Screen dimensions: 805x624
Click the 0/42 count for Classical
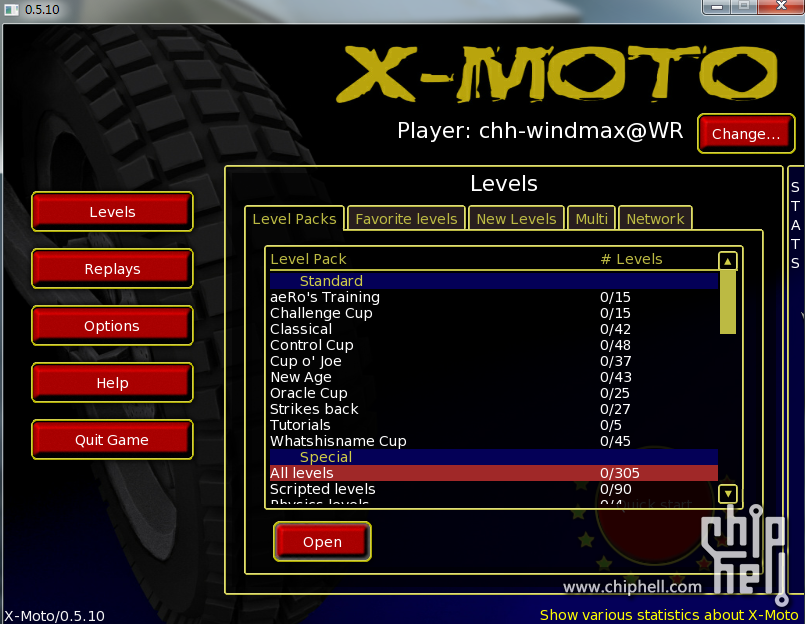pos(615,329)
